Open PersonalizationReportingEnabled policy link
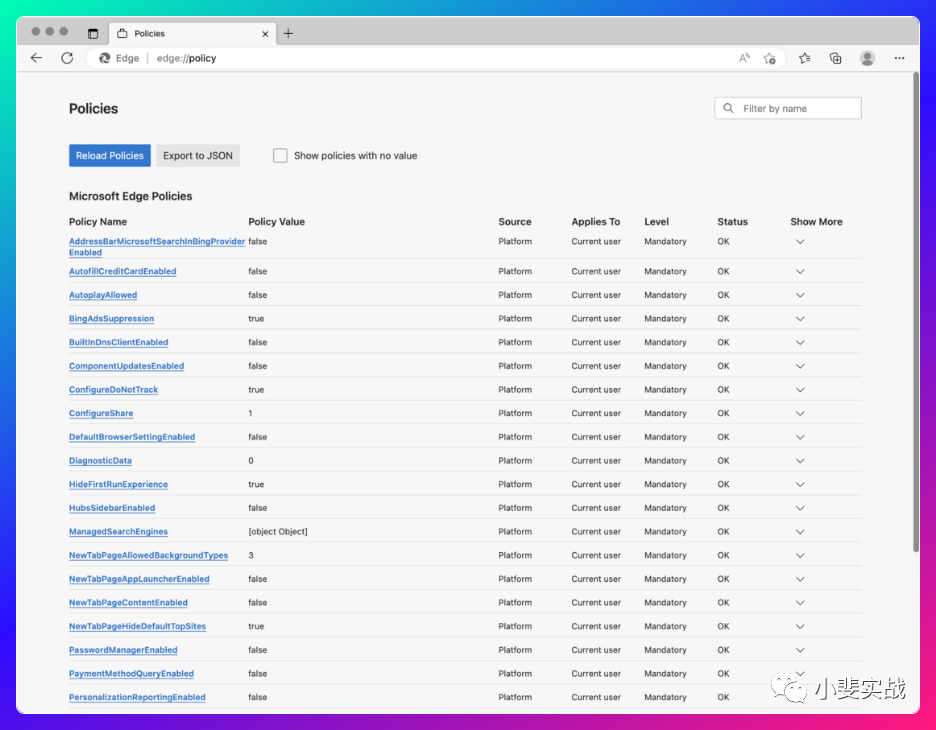936x730 pixels. (137, 697)
